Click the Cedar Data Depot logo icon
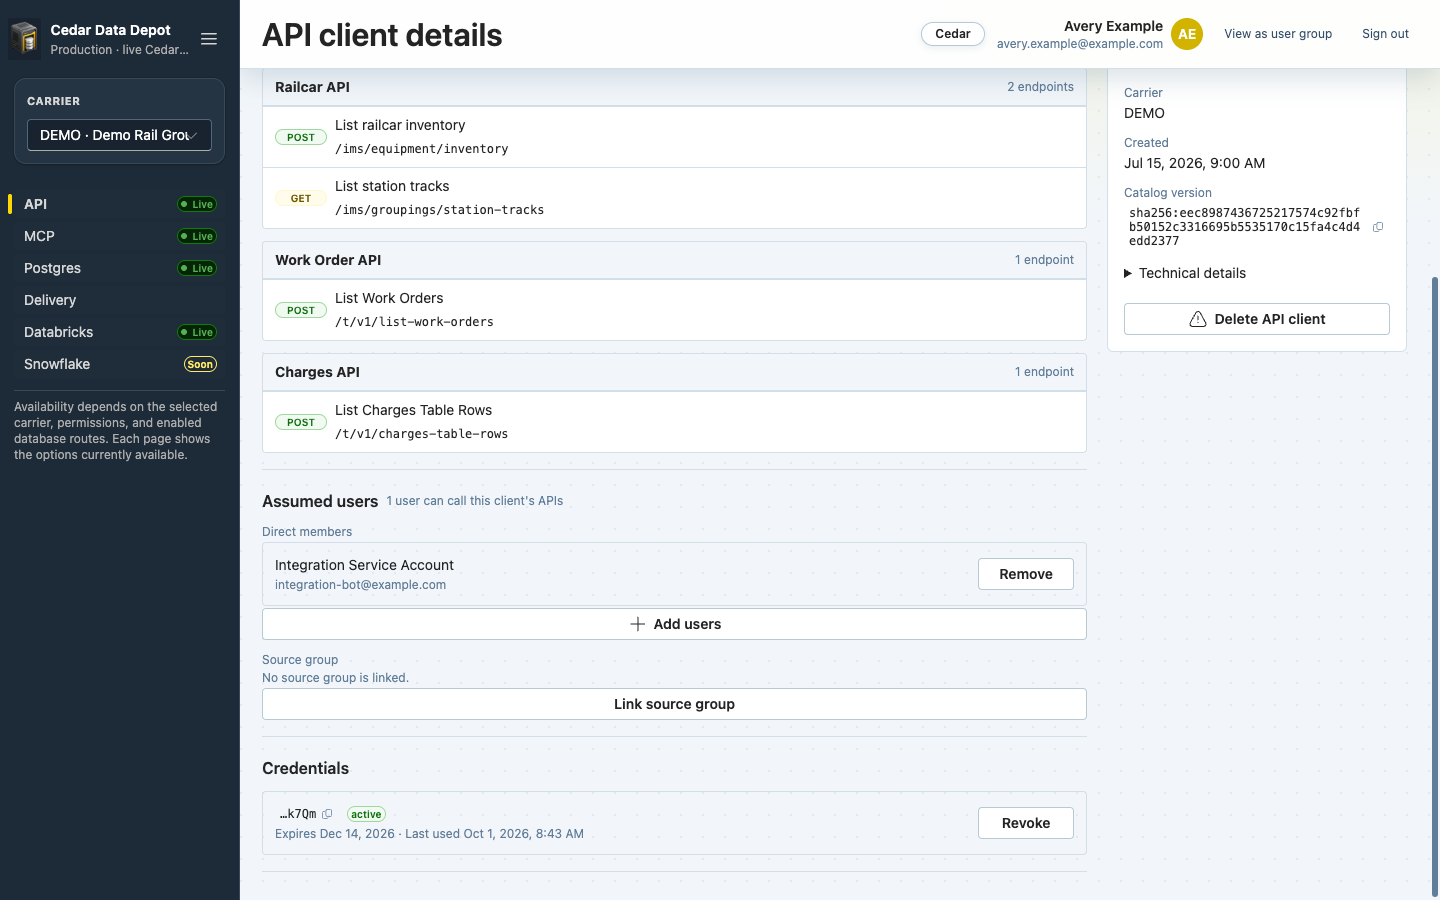Screen dimensions: 1440x900 click(25, 39)
